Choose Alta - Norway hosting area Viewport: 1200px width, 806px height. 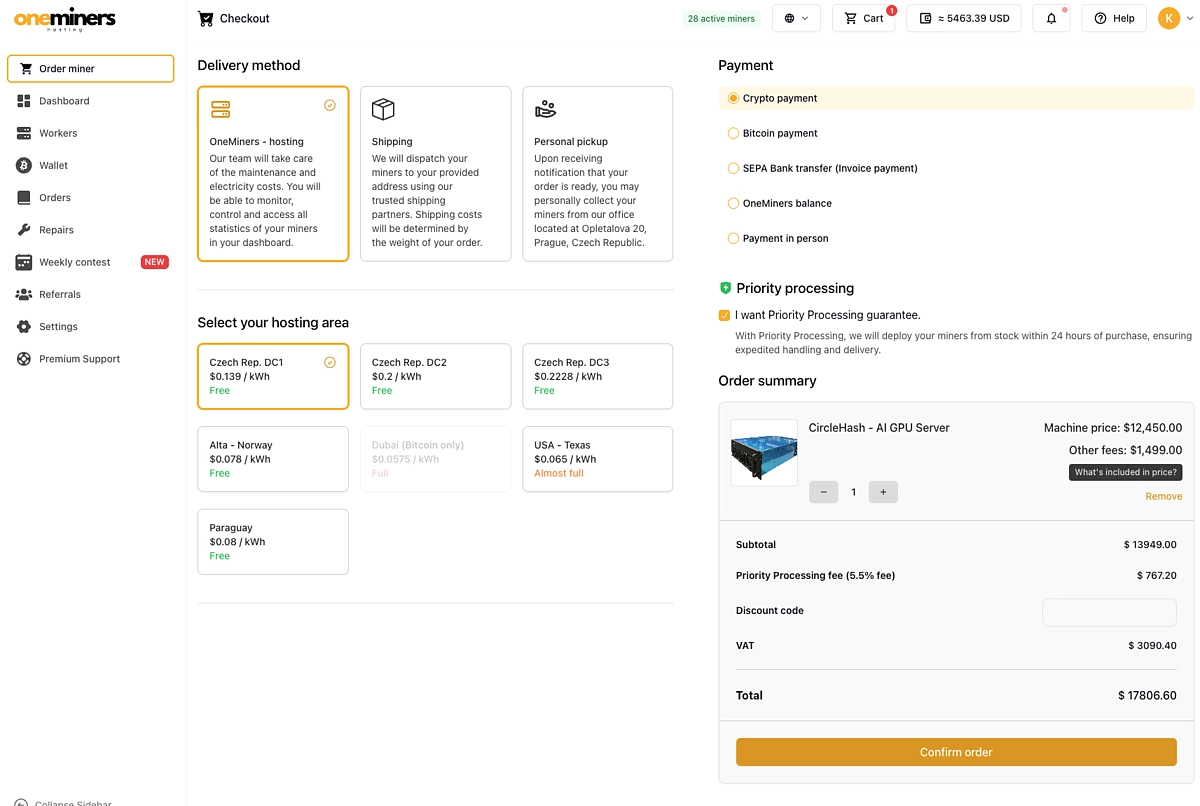click(x=273, y=459)
